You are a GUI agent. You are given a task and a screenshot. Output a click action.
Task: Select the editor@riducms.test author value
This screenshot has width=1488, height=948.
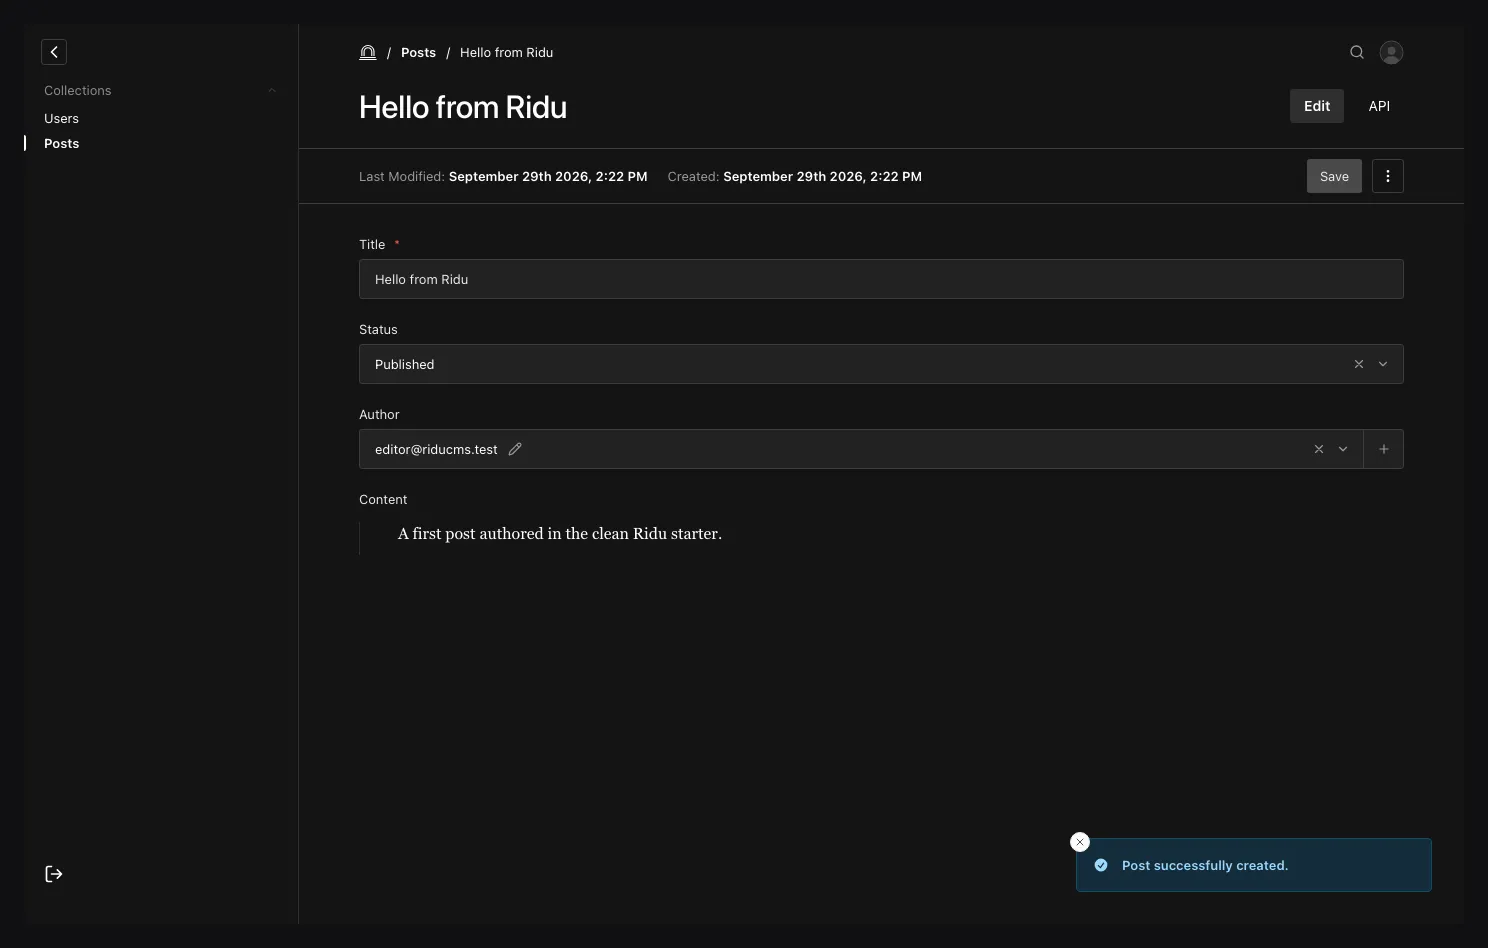(436, 449)
